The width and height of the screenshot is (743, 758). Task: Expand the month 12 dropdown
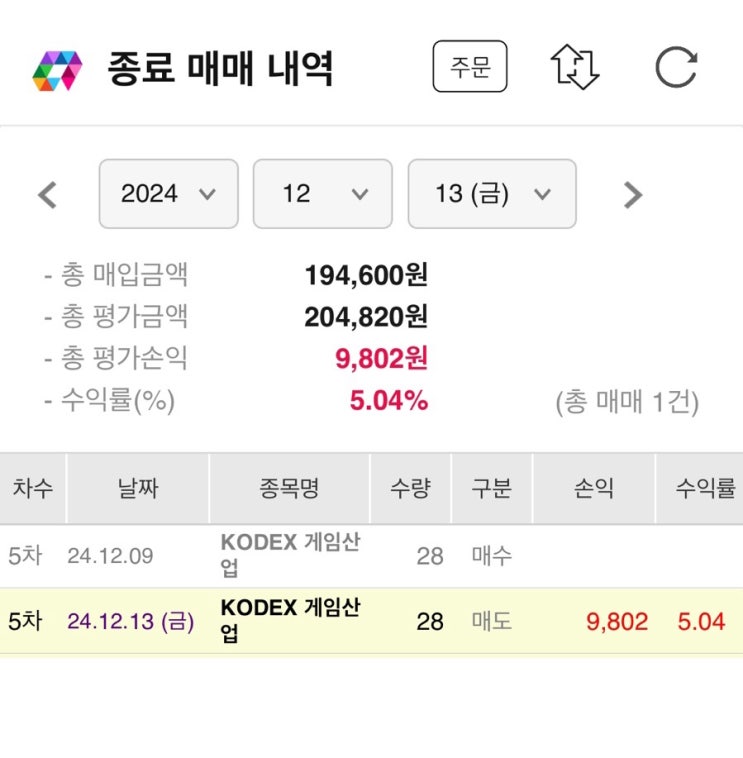[x=324, y=194]
